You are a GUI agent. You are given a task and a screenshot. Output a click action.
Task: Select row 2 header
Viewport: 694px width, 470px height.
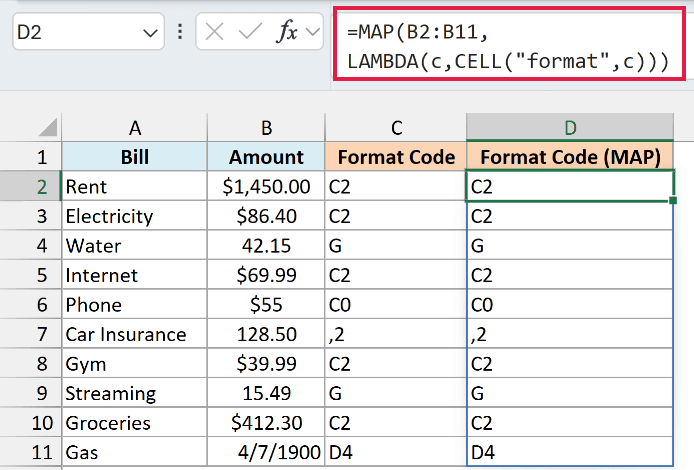click(31, 186)
